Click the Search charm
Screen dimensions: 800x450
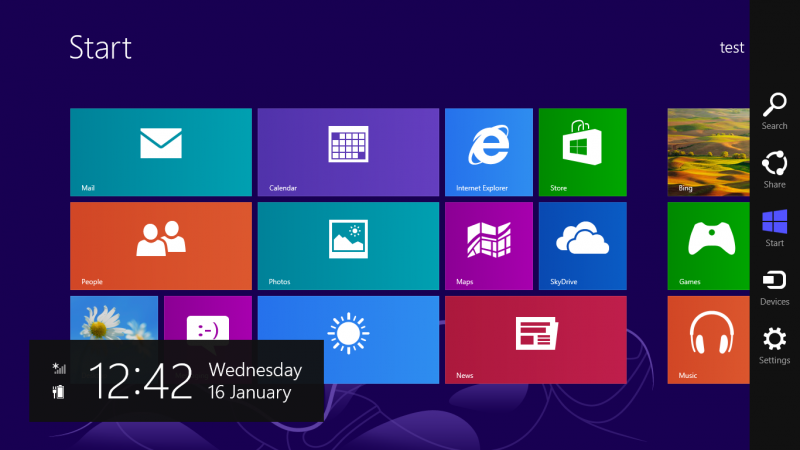tap(774, 111)
